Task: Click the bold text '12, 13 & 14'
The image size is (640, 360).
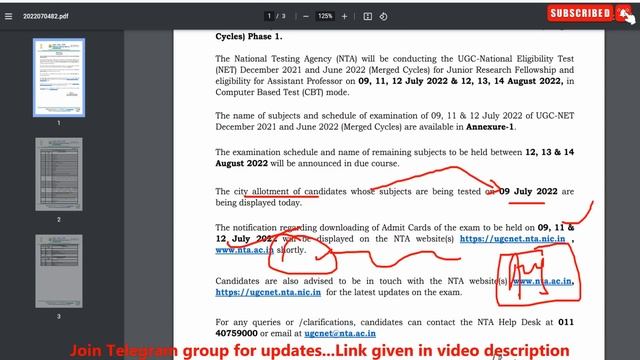Action: tap(549, 152)
